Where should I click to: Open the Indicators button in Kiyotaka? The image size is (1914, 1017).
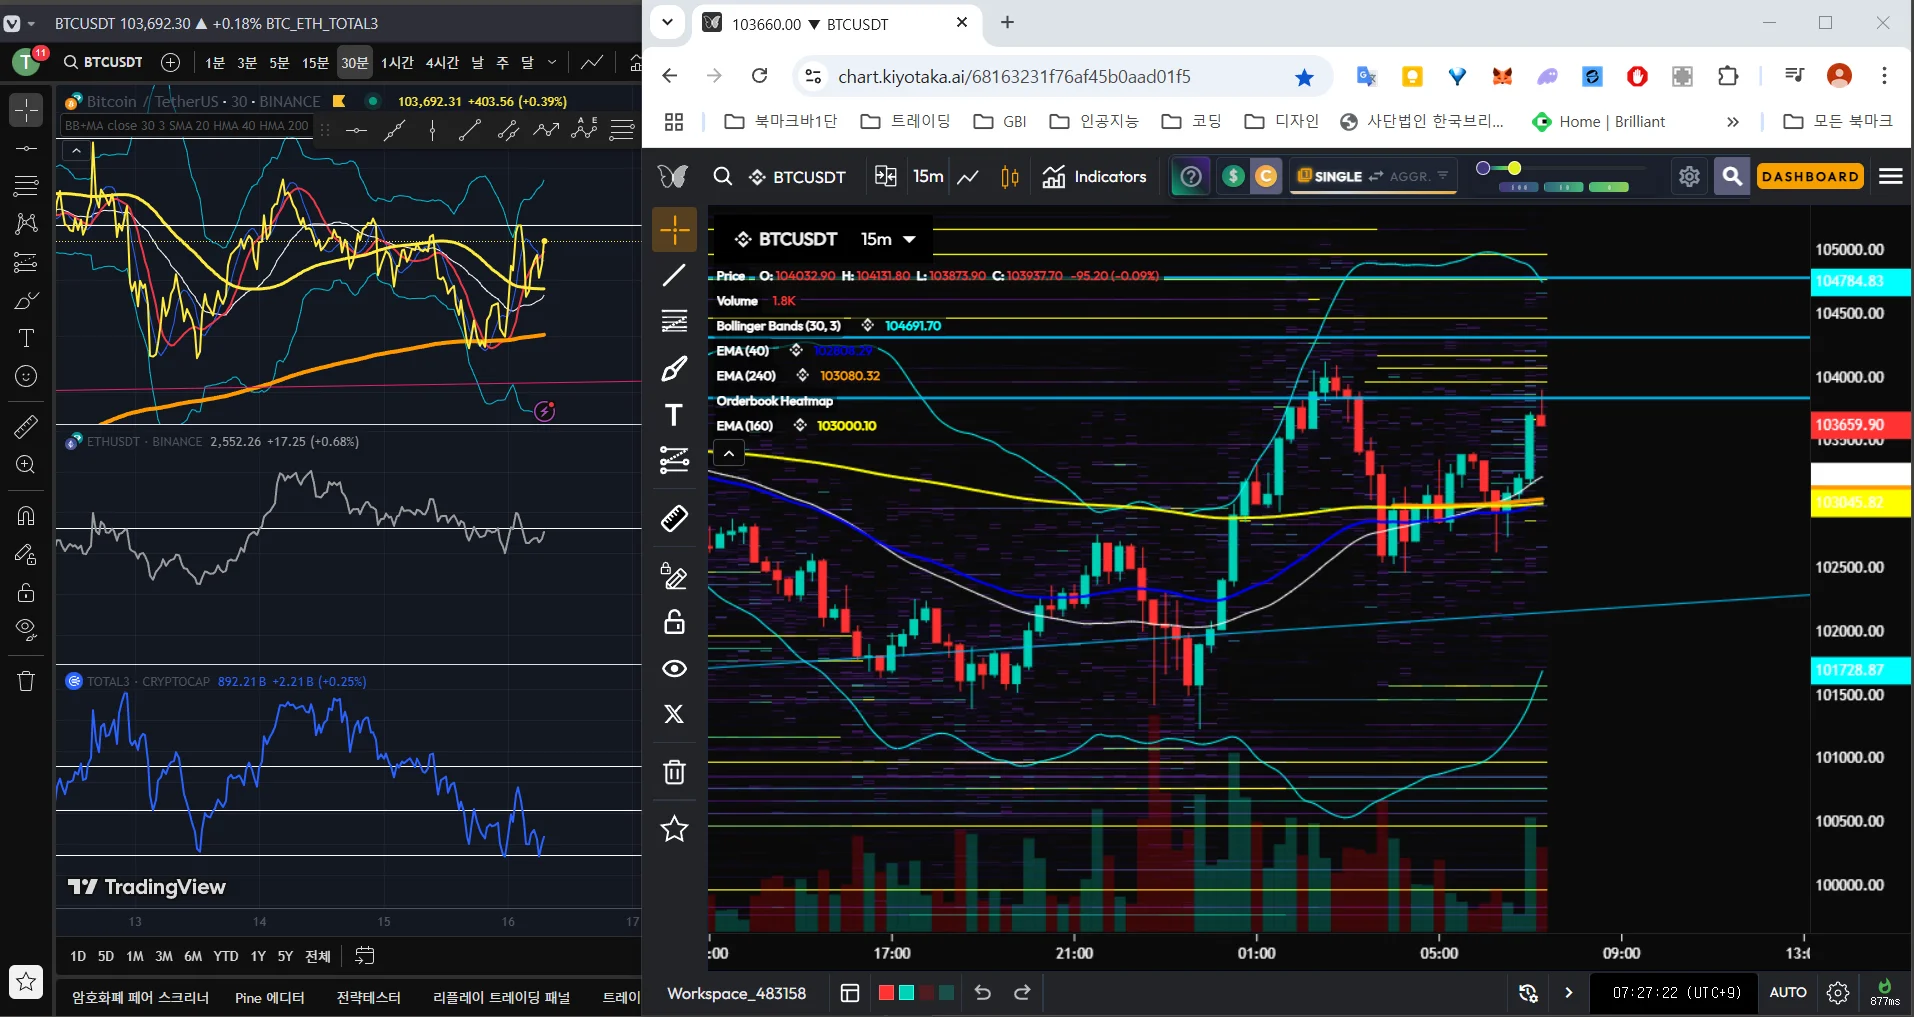tap(1094, 177)
